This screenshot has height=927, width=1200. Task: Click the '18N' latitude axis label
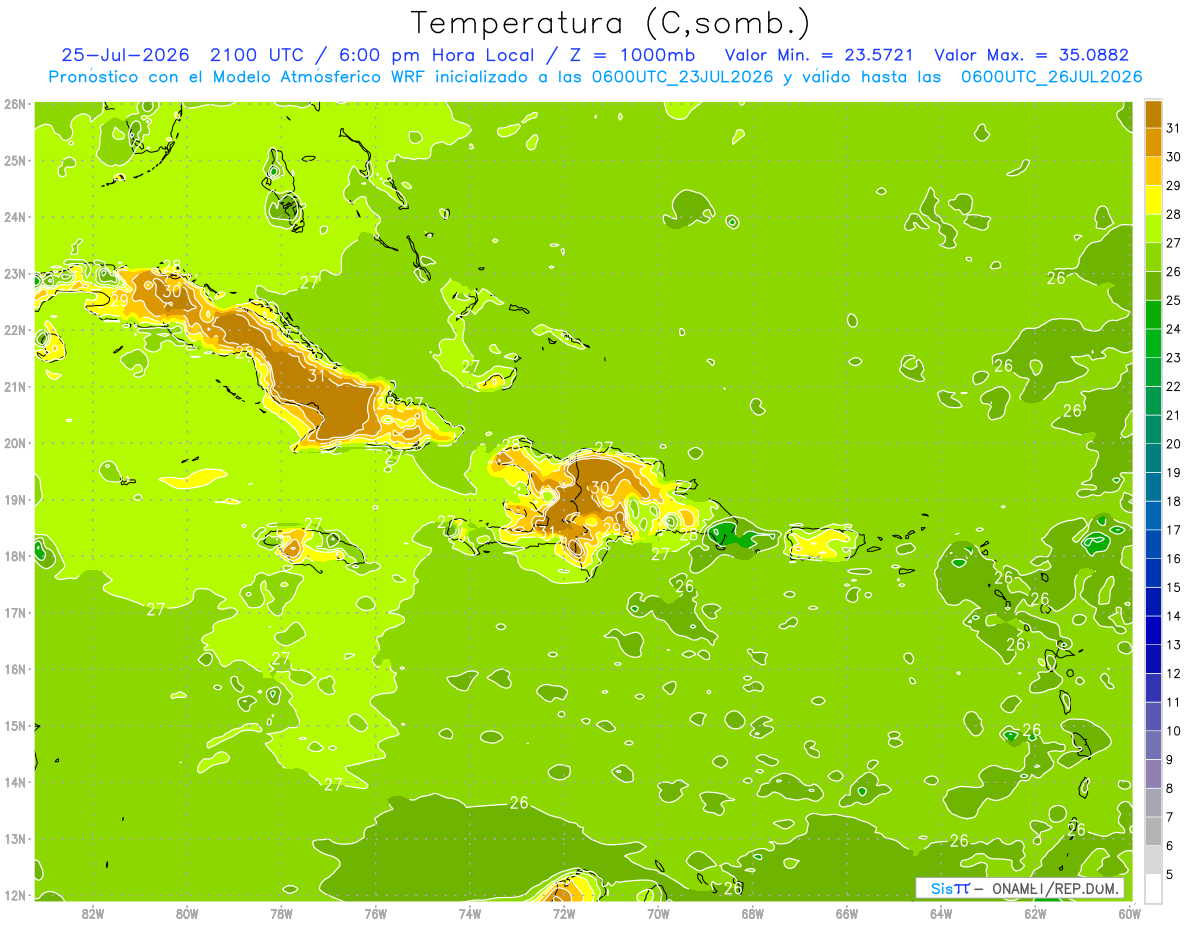coord(15,556)
